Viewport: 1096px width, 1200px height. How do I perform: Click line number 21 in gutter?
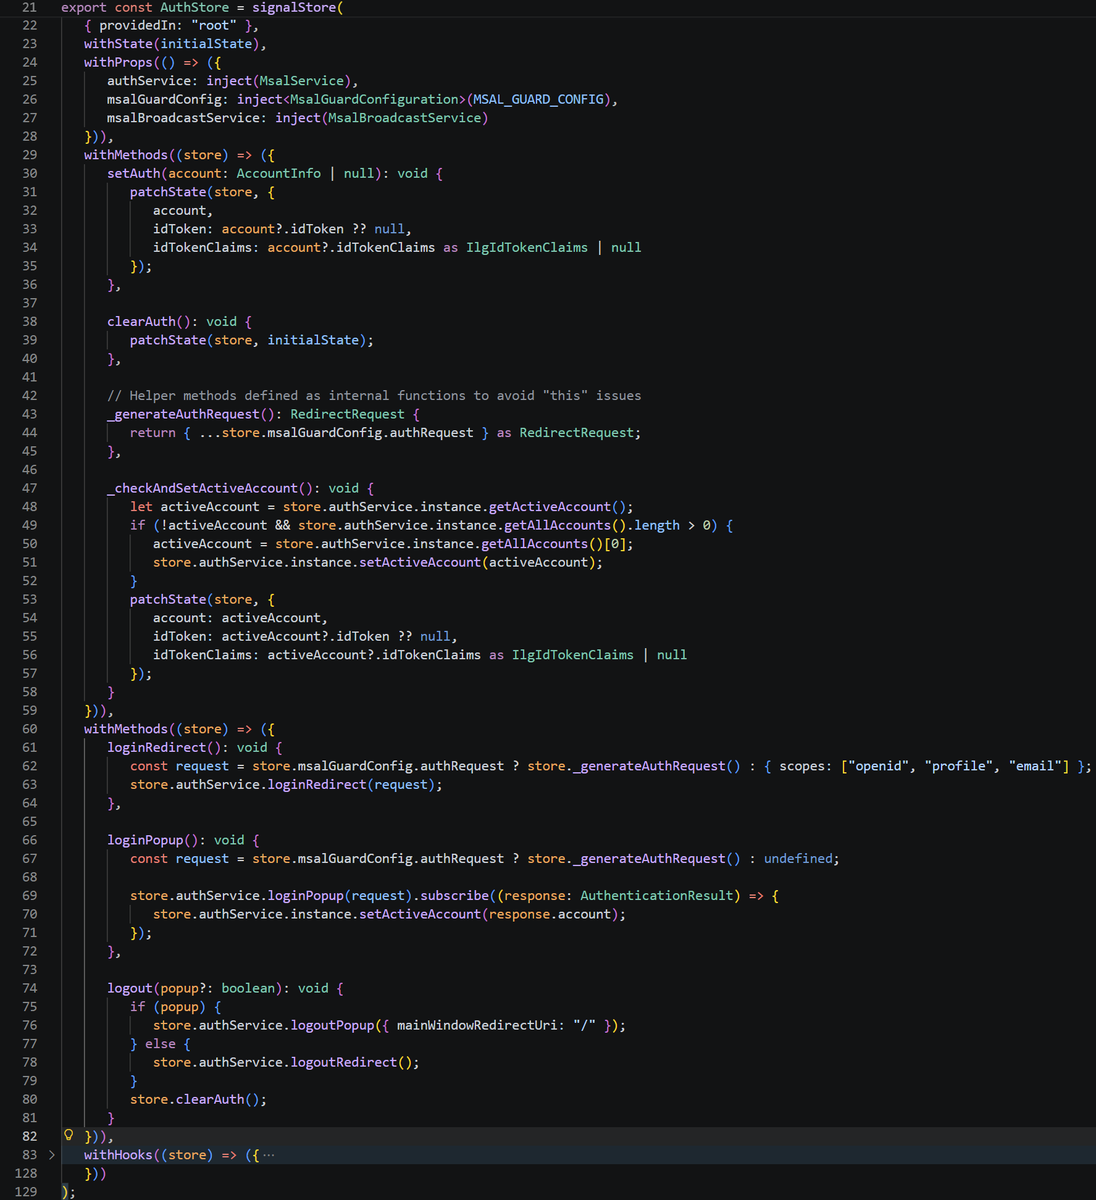(29, 7)
